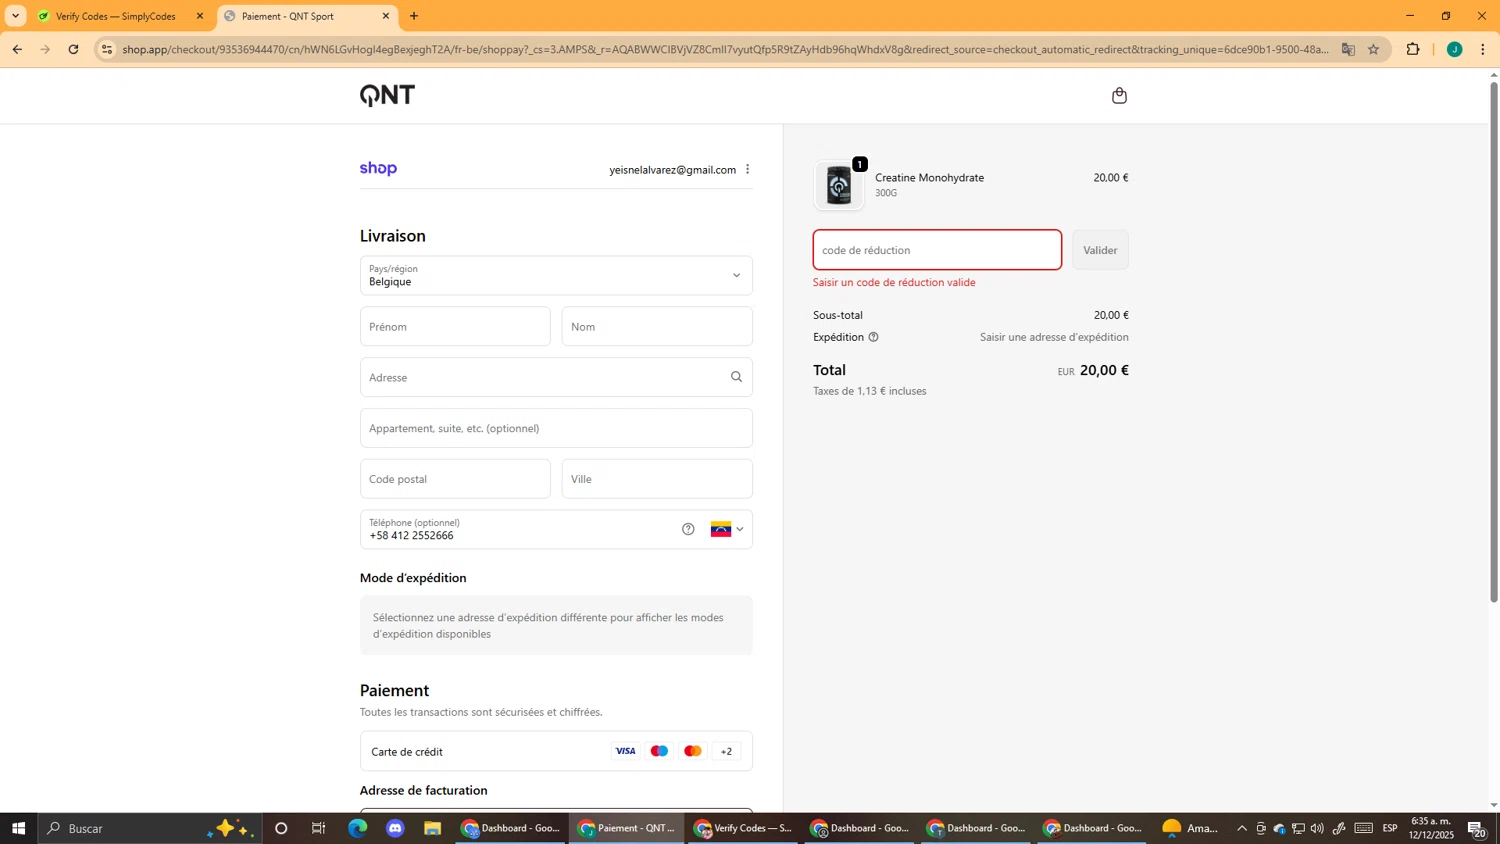Focus the Adresse field
The width and height of the screenshot is (1500, 844).
[556, 377]
